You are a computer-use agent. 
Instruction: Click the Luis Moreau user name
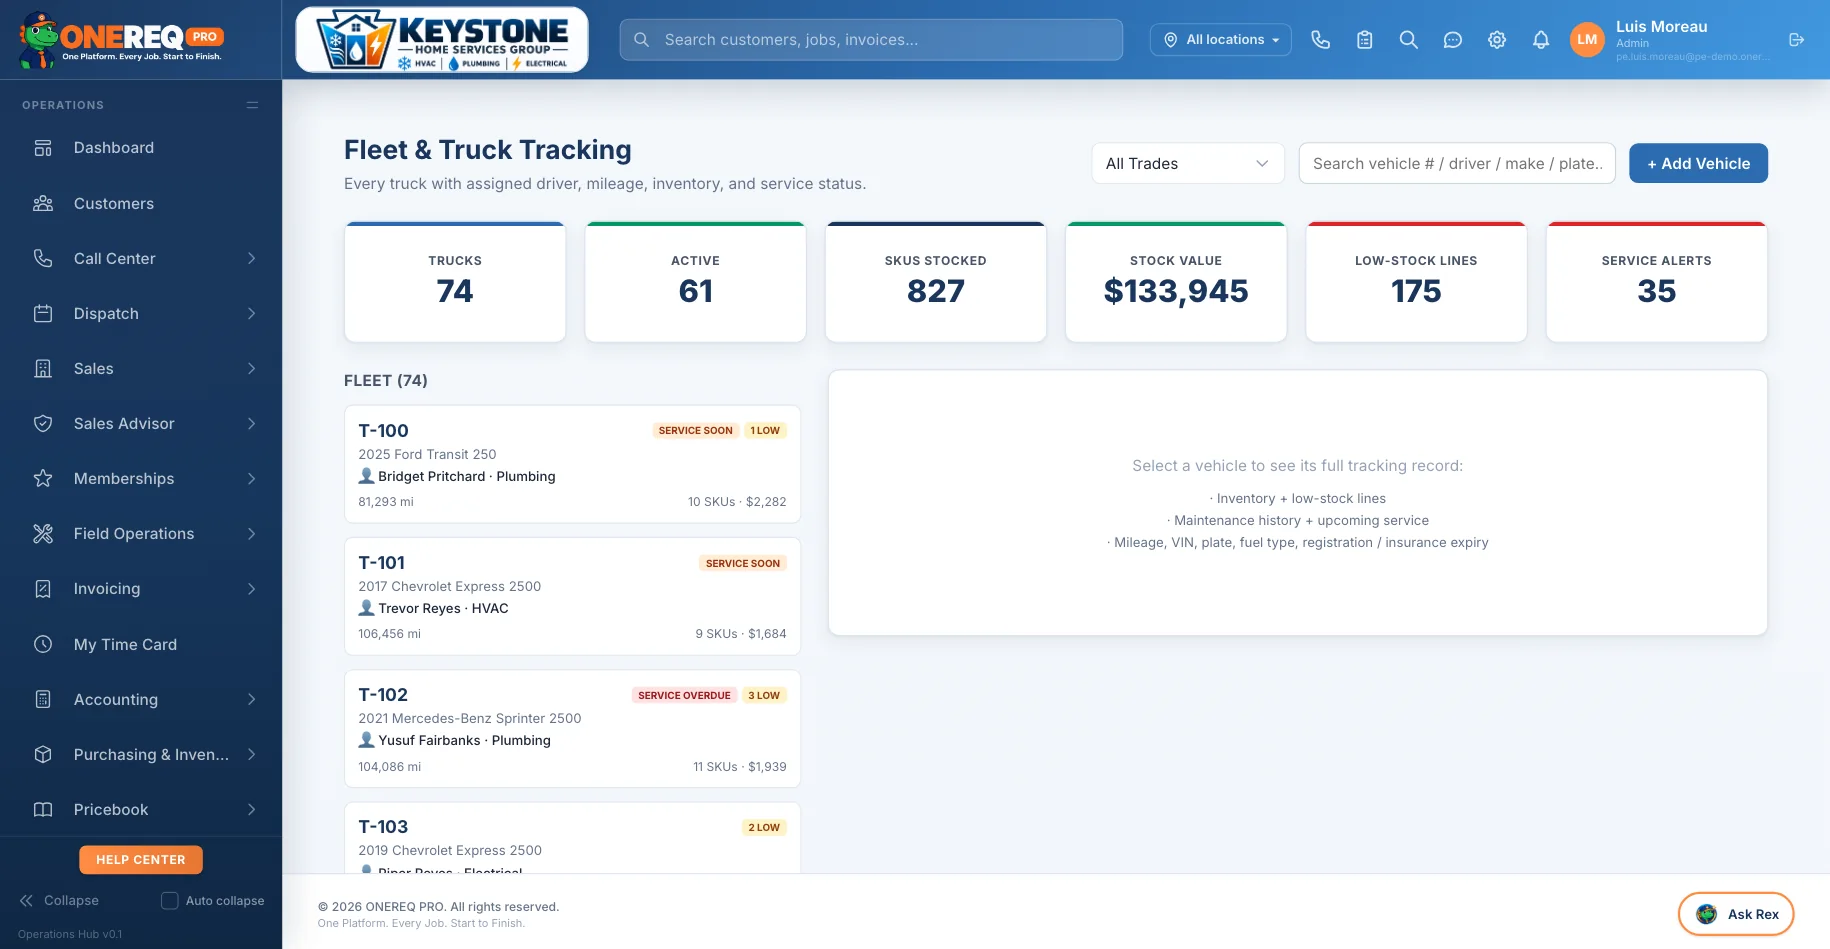tap(1661, 27)
